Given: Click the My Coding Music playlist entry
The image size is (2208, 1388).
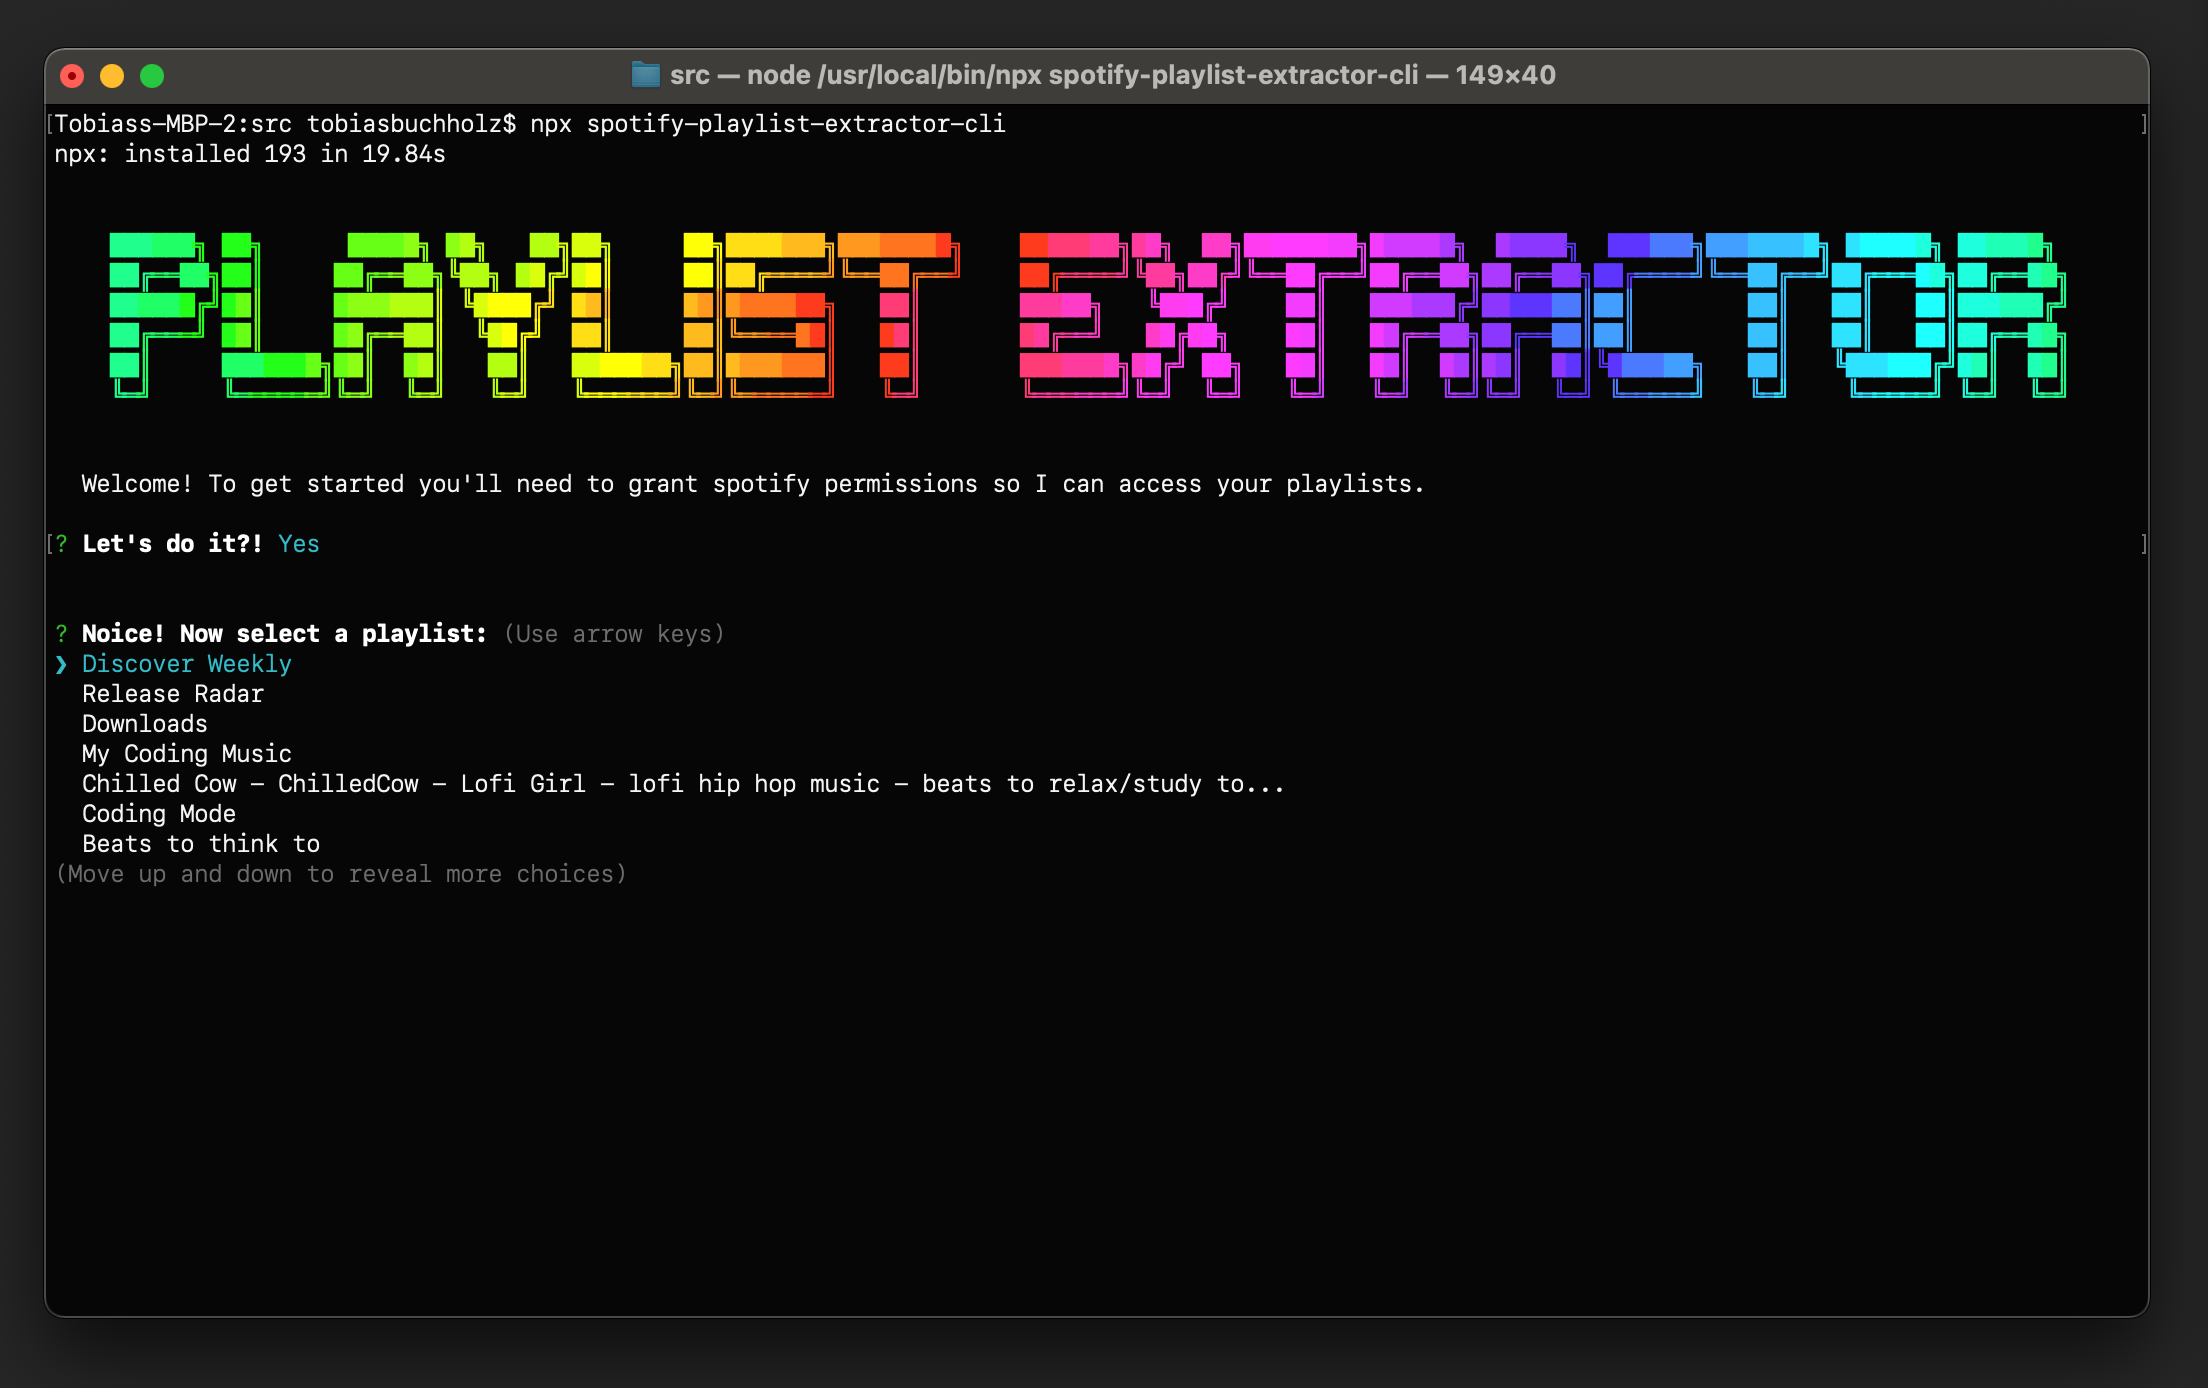Looking at the screenshot, I should (186, 753).
